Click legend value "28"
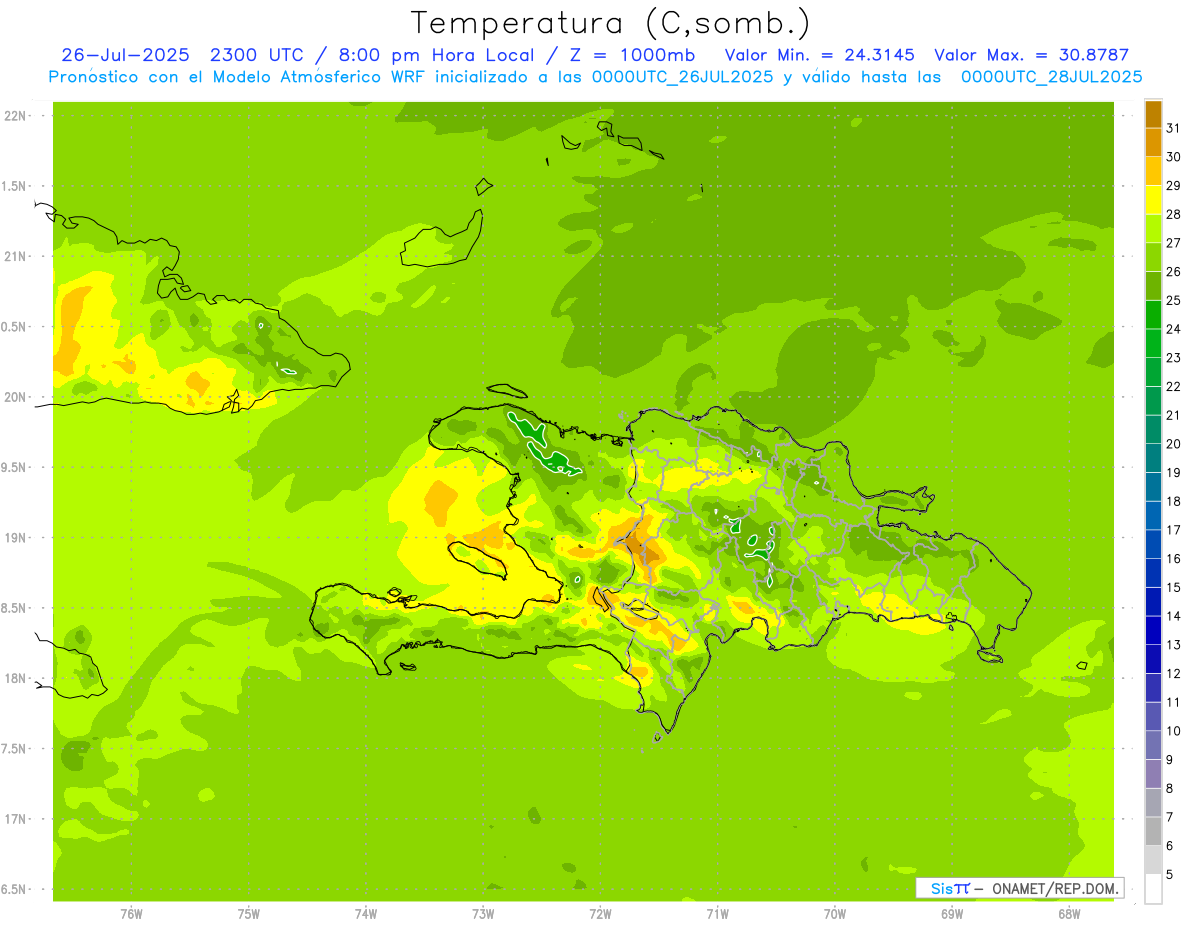The image size is (1200, 927). click(x=1174, y=214)
